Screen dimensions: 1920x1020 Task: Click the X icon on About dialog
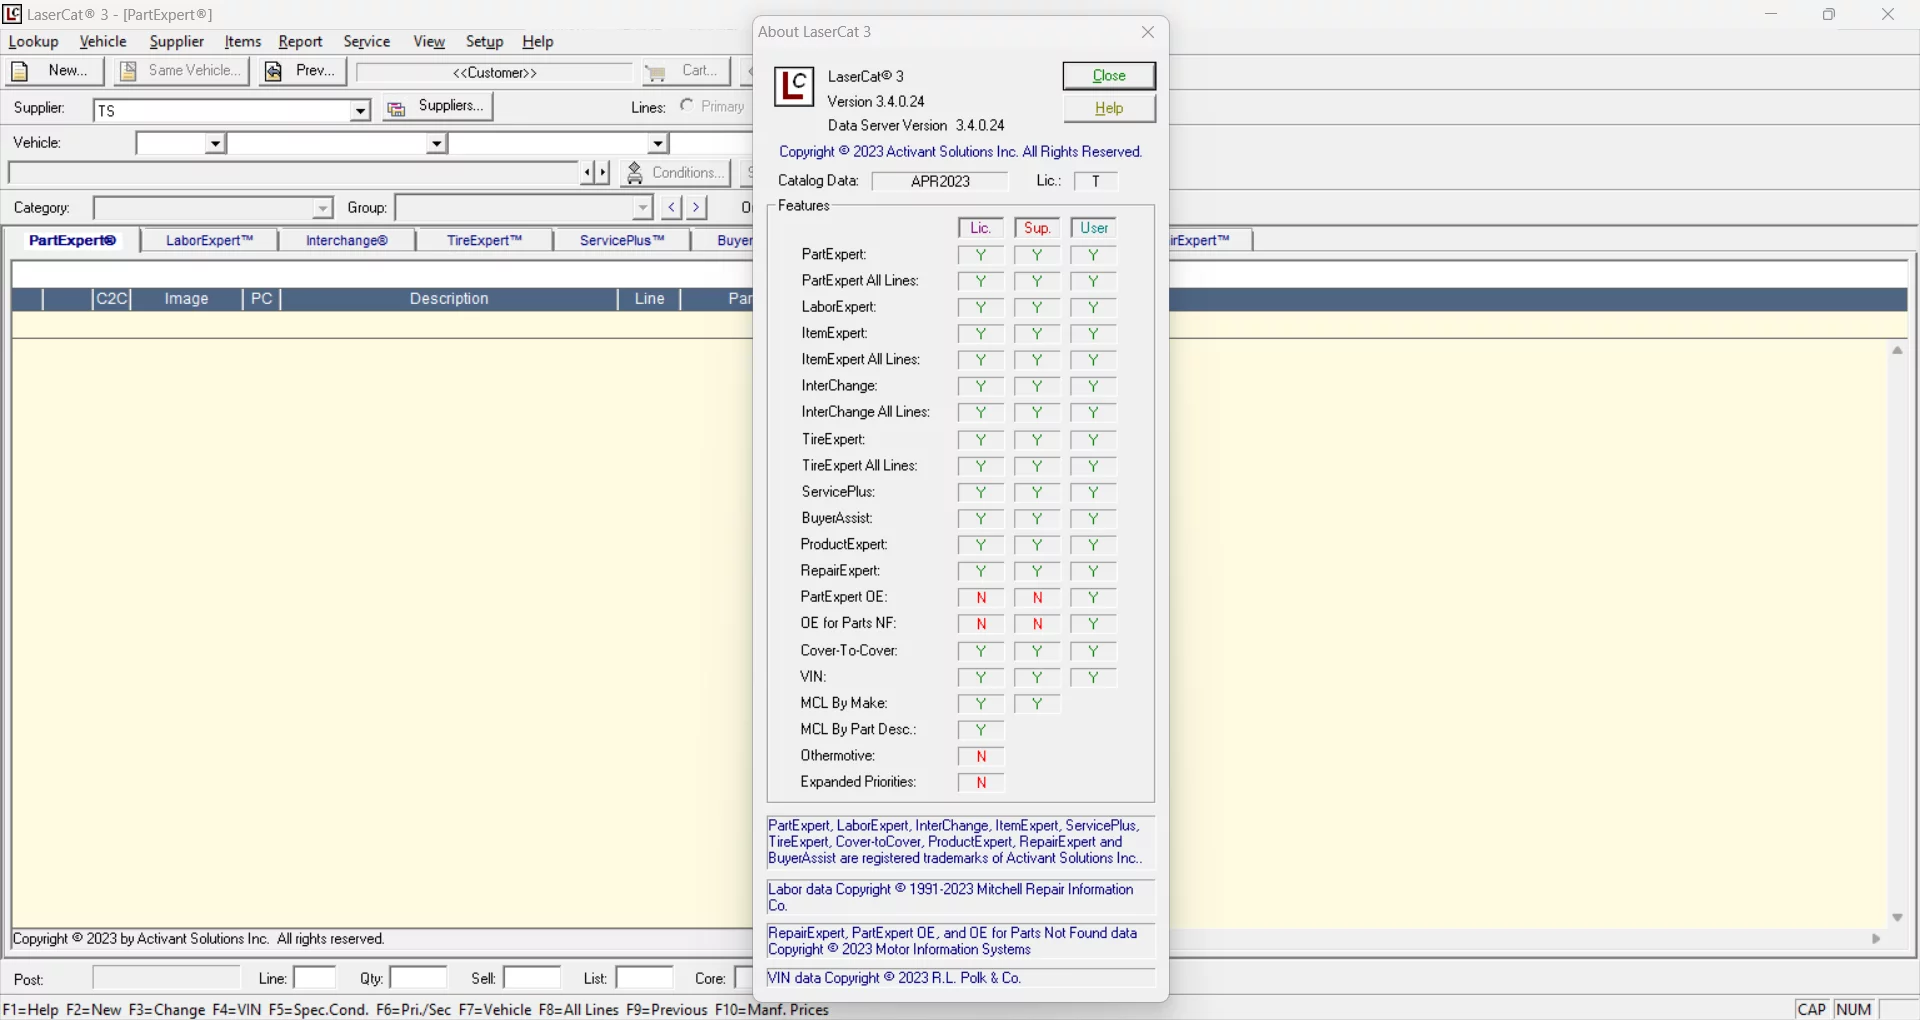click(x=1148, y=32)
